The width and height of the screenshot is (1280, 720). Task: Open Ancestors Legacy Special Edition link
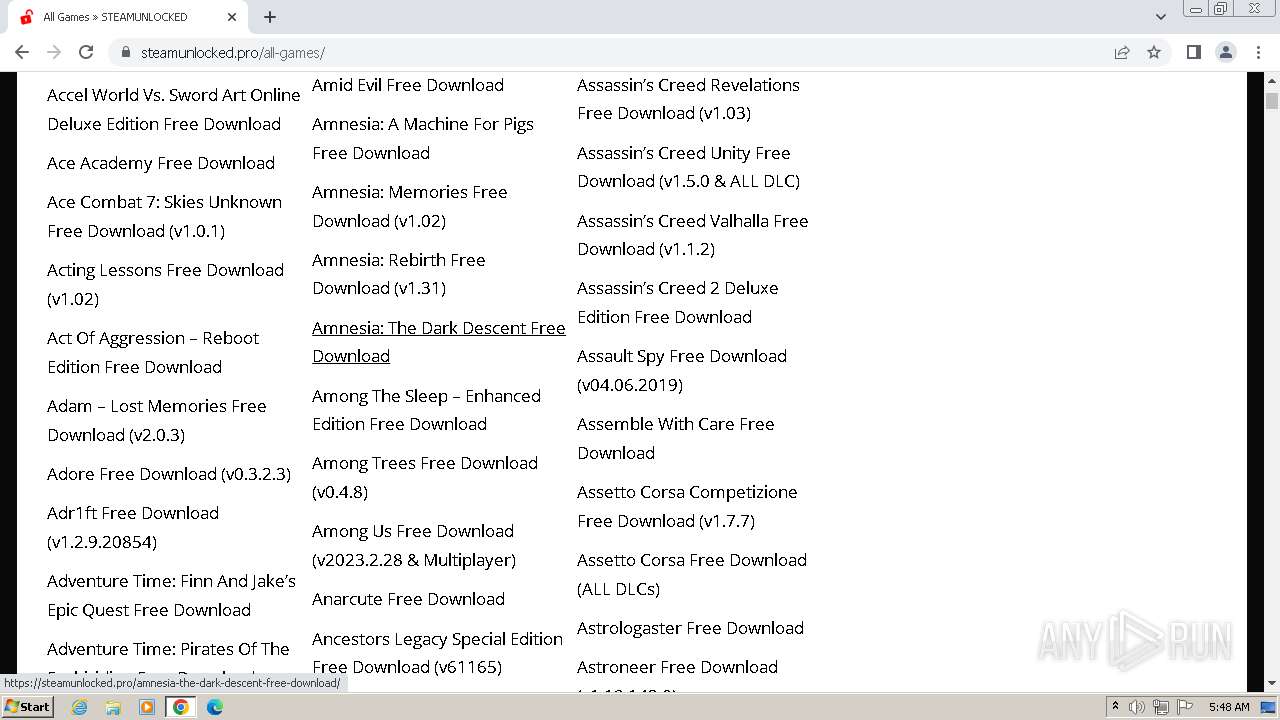coord(437,653)
